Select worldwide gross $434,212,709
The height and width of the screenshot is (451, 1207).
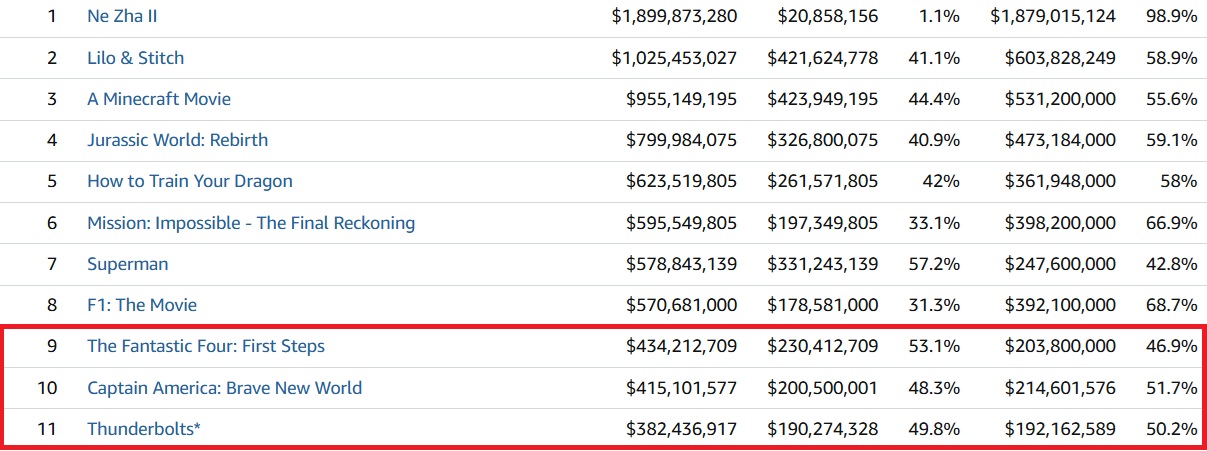click(681, 346)
